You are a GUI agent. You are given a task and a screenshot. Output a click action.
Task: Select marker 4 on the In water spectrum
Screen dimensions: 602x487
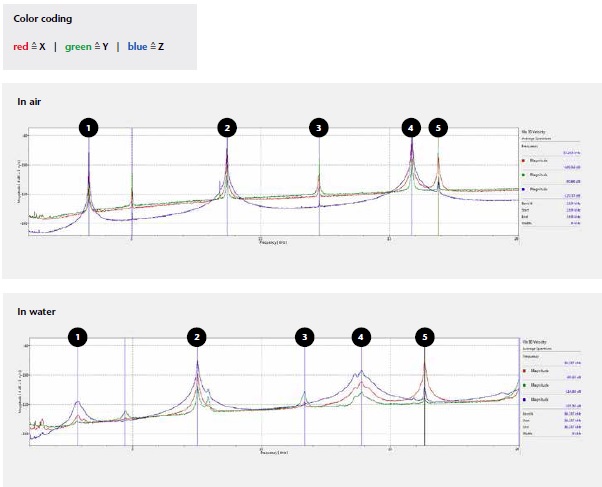coord(361,338)
